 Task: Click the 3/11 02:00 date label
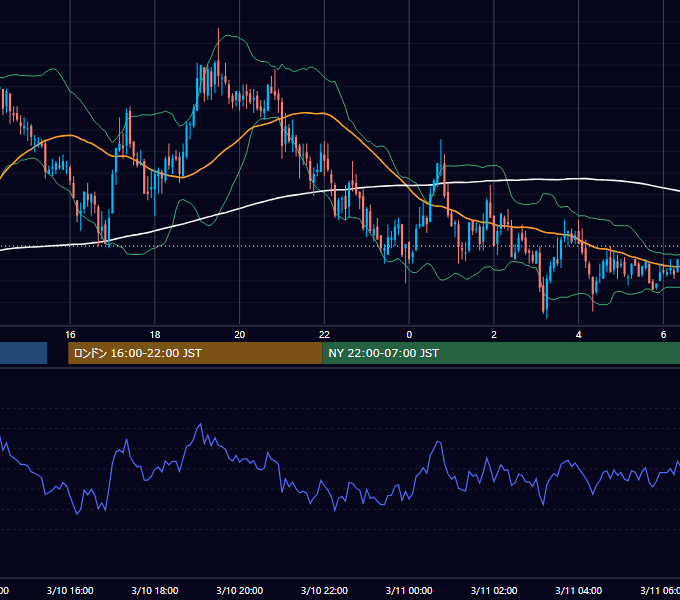494,590
